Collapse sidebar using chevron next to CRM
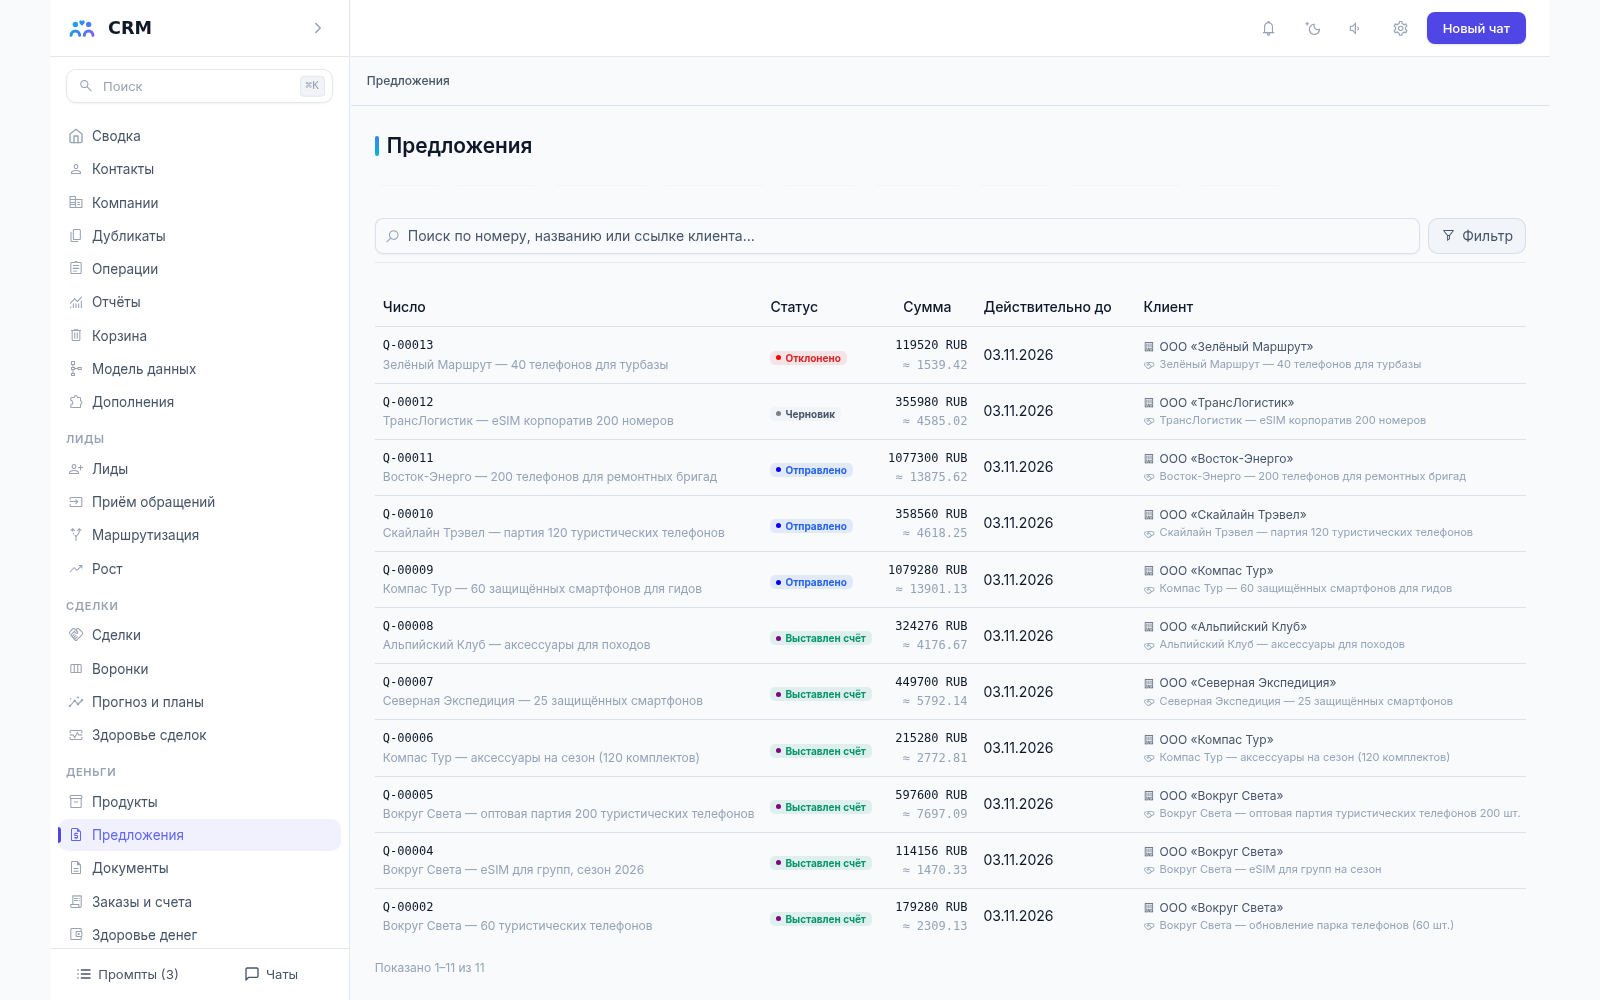Screen dimensions: 1600x1000 (318, 28)
